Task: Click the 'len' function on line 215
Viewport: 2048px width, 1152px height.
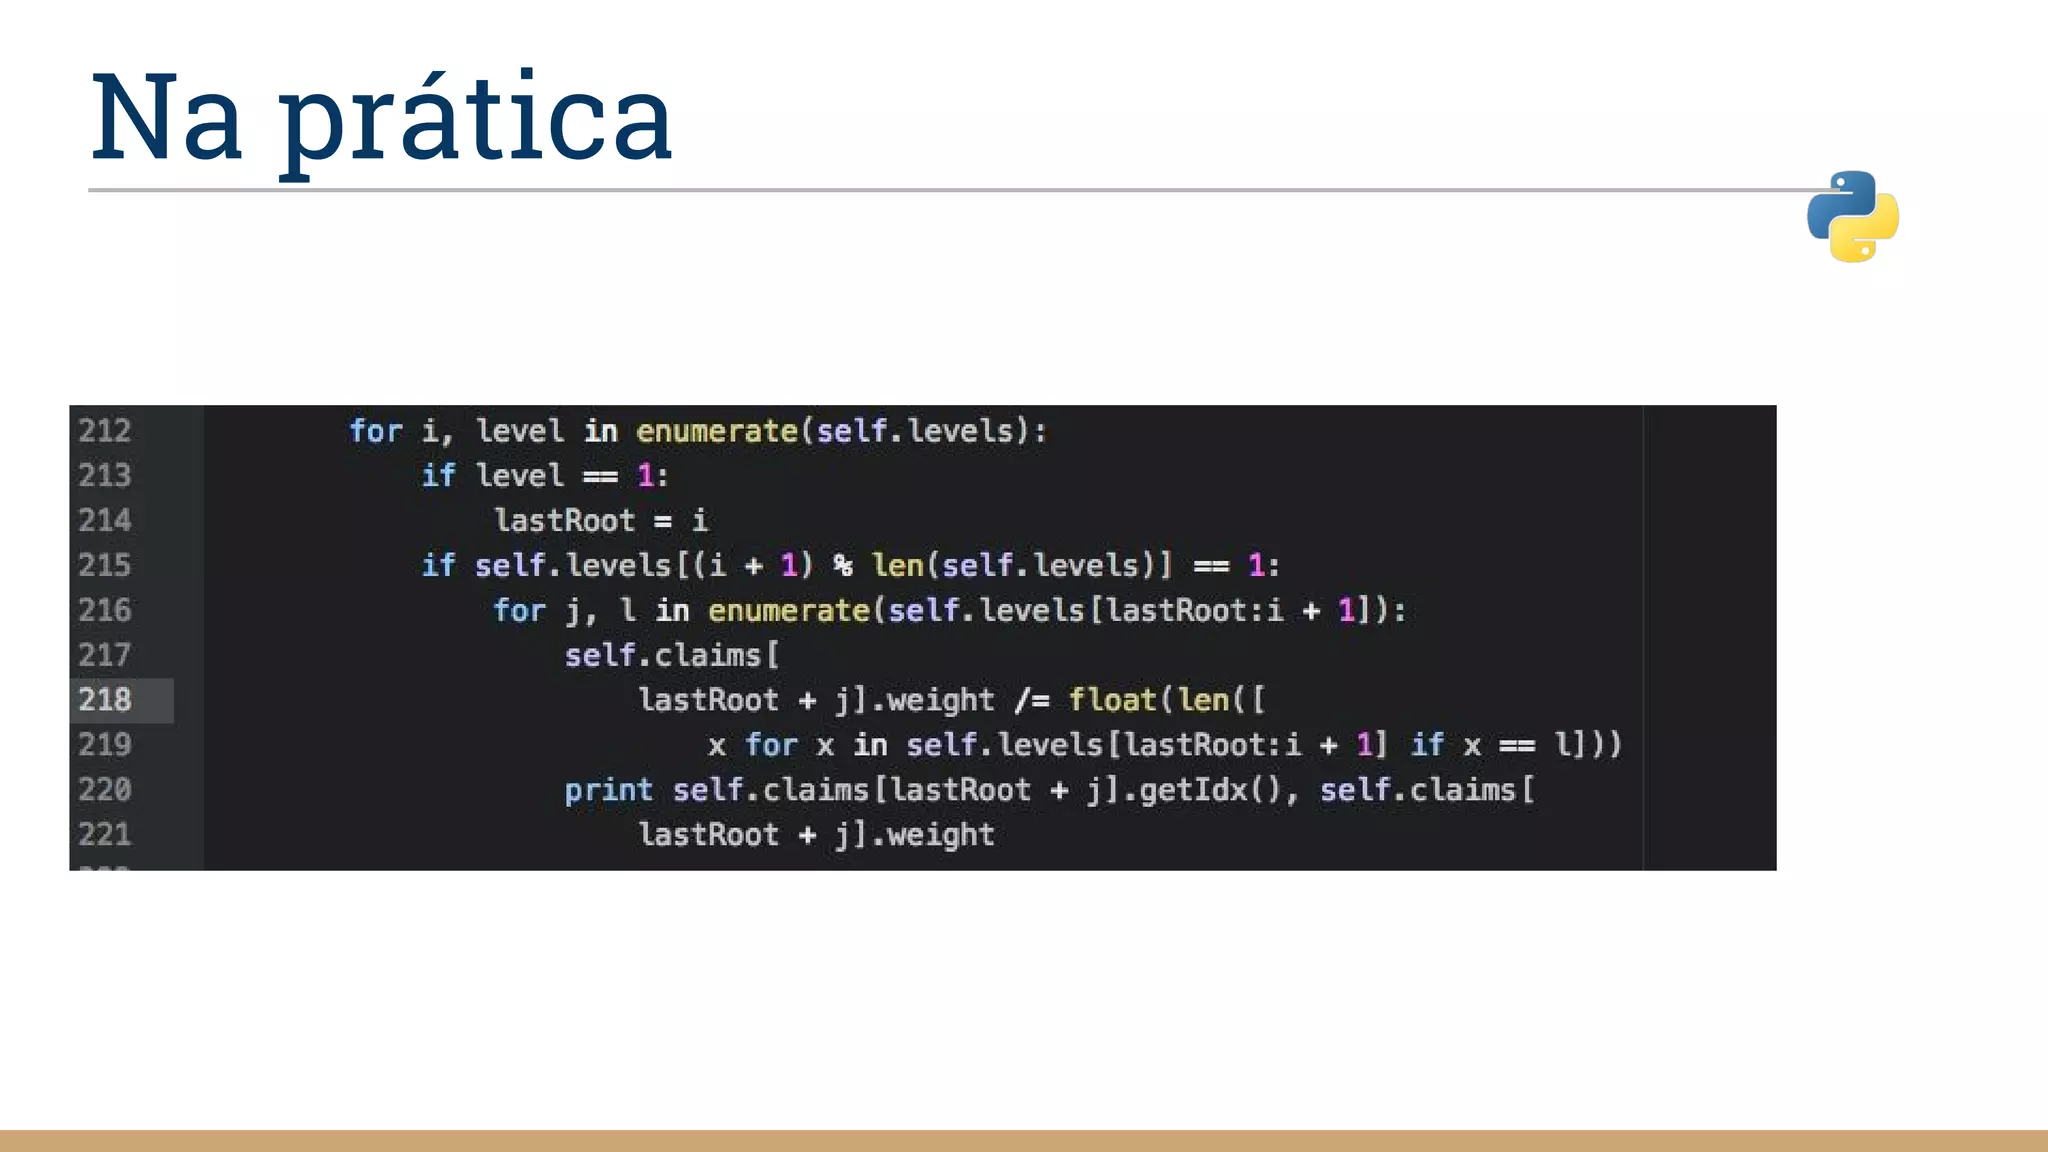Action: click(x=897, y=565)
